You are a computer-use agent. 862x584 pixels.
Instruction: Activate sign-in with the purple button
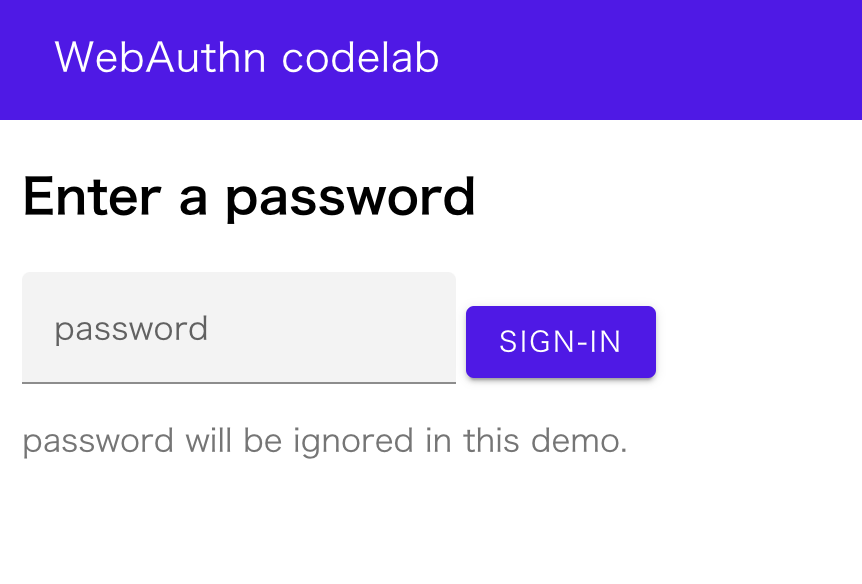tap(560, 341)
